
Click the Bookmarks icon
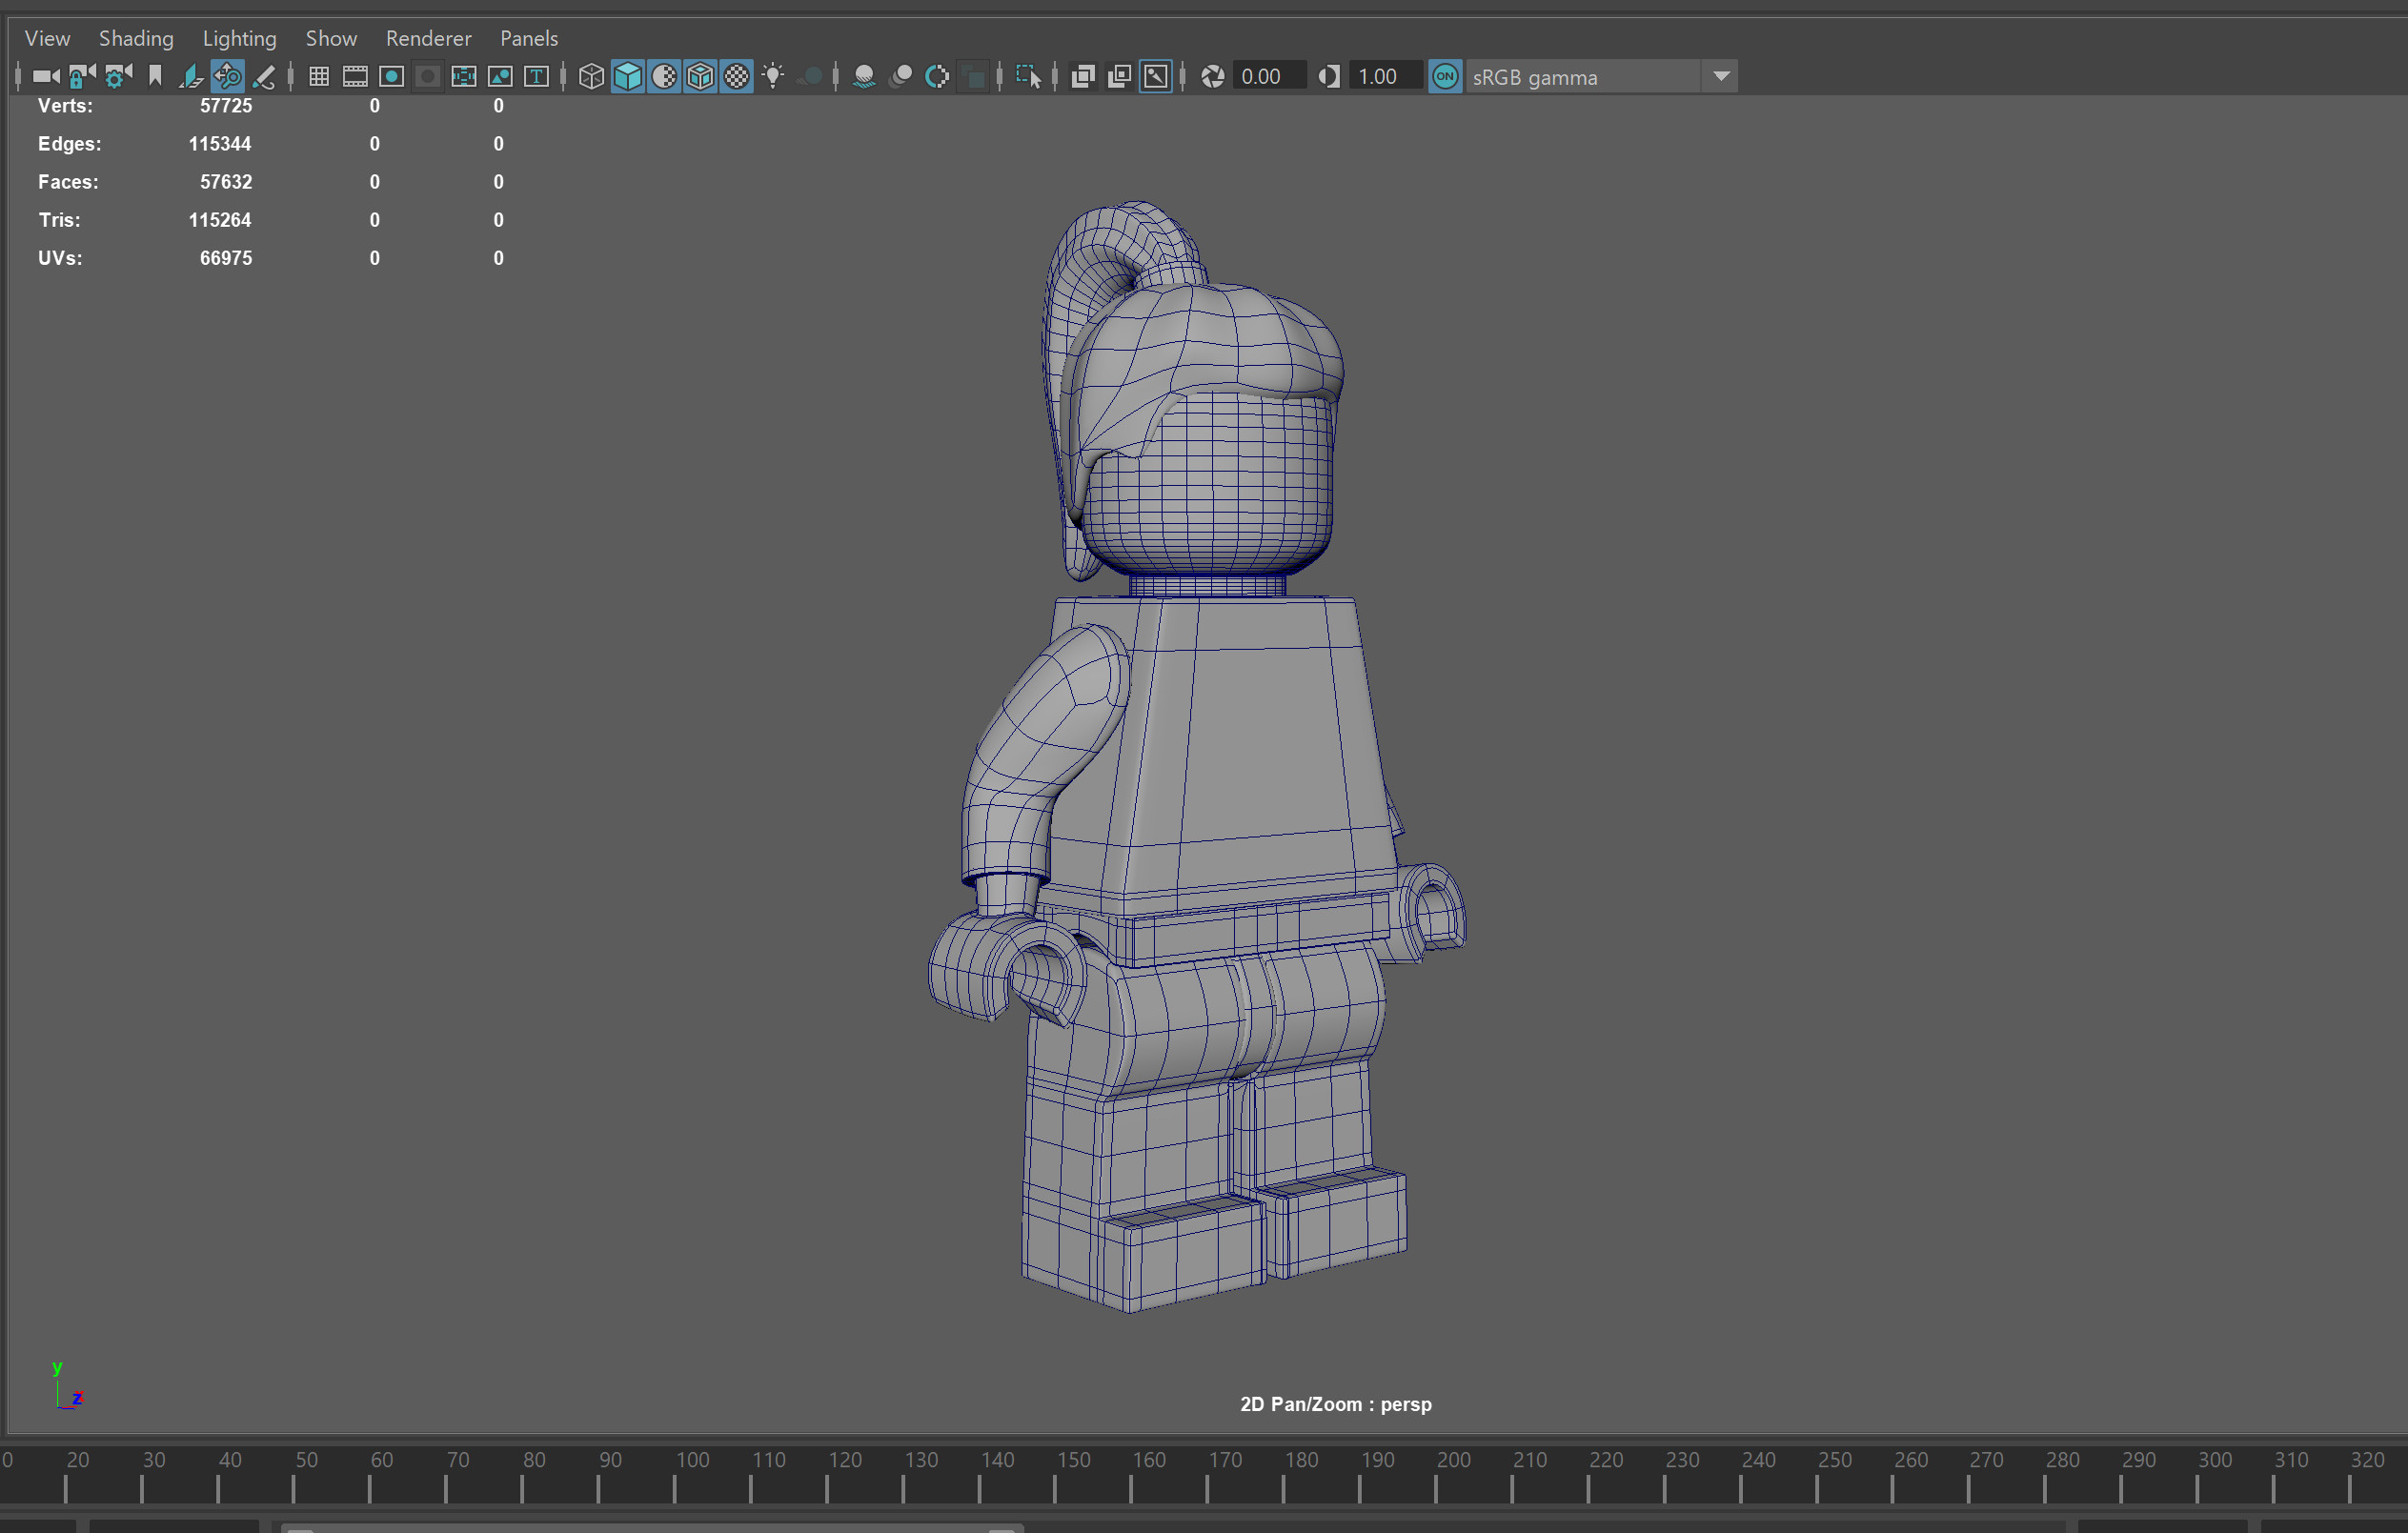[155, 76]
